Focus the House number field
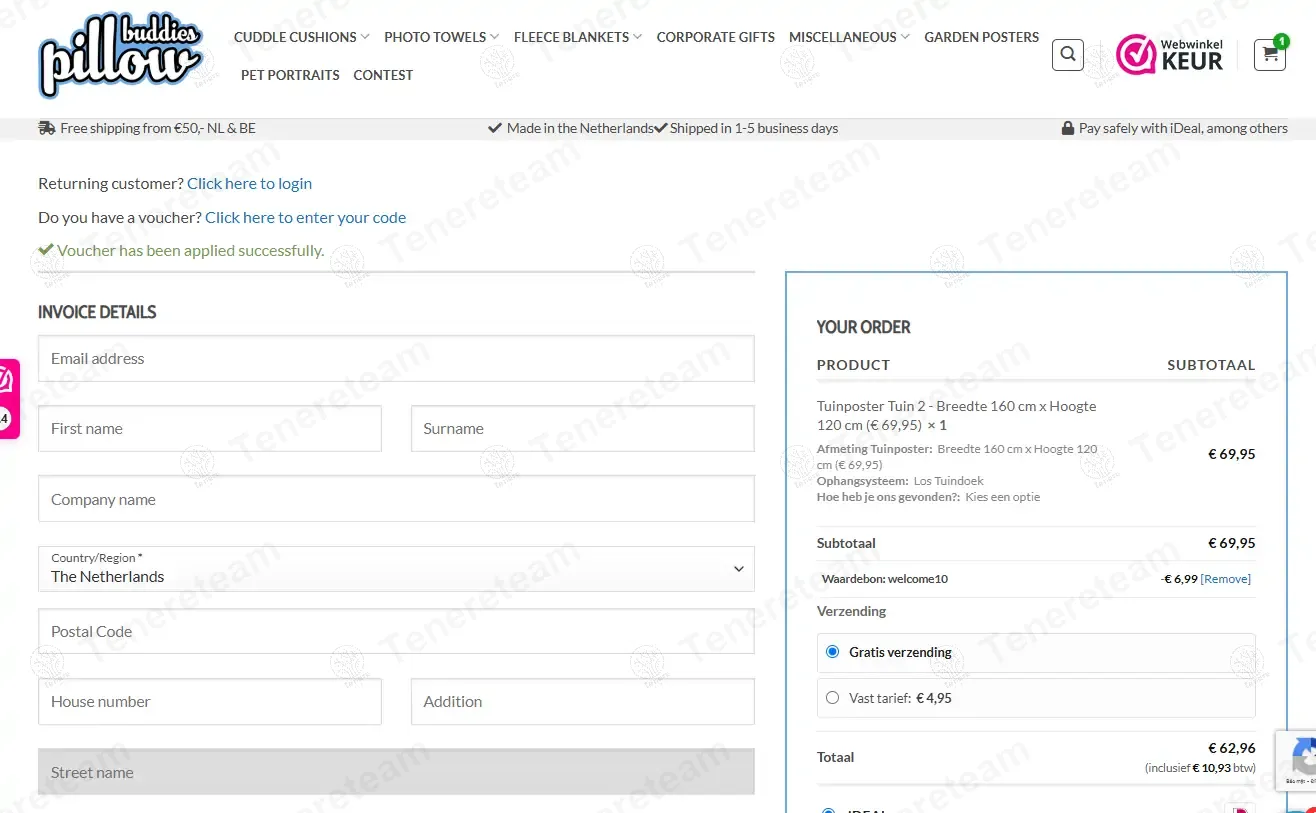 pyautogui.click(x=210, y=702)
